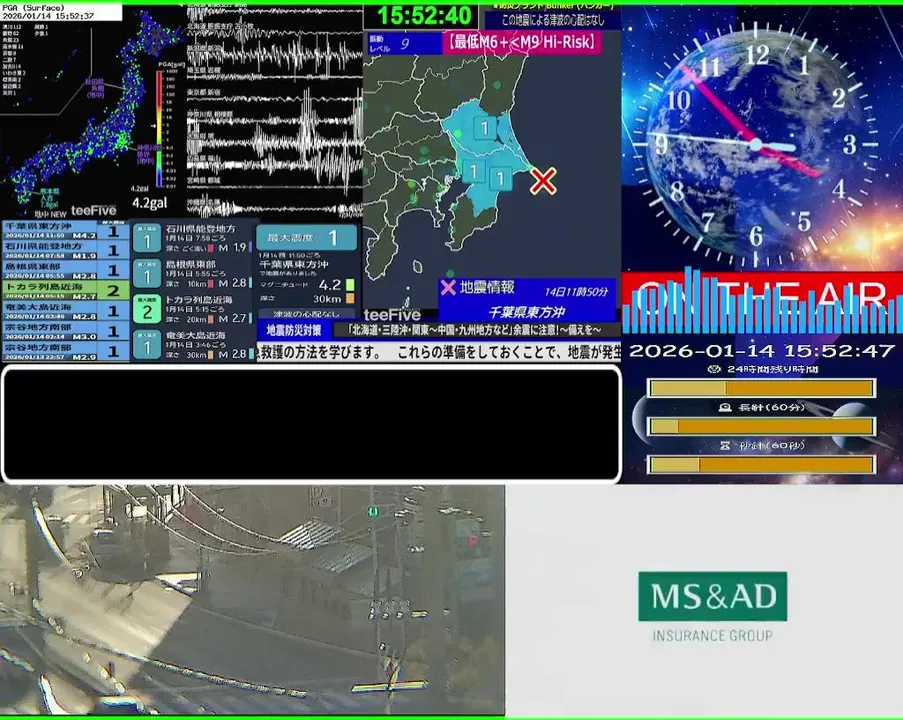Image resolution: width=903 pixels, height=720 pixels.
Task: Click the date time 2026-01-14 15:52:47
Action: click(x=762, y=350)
